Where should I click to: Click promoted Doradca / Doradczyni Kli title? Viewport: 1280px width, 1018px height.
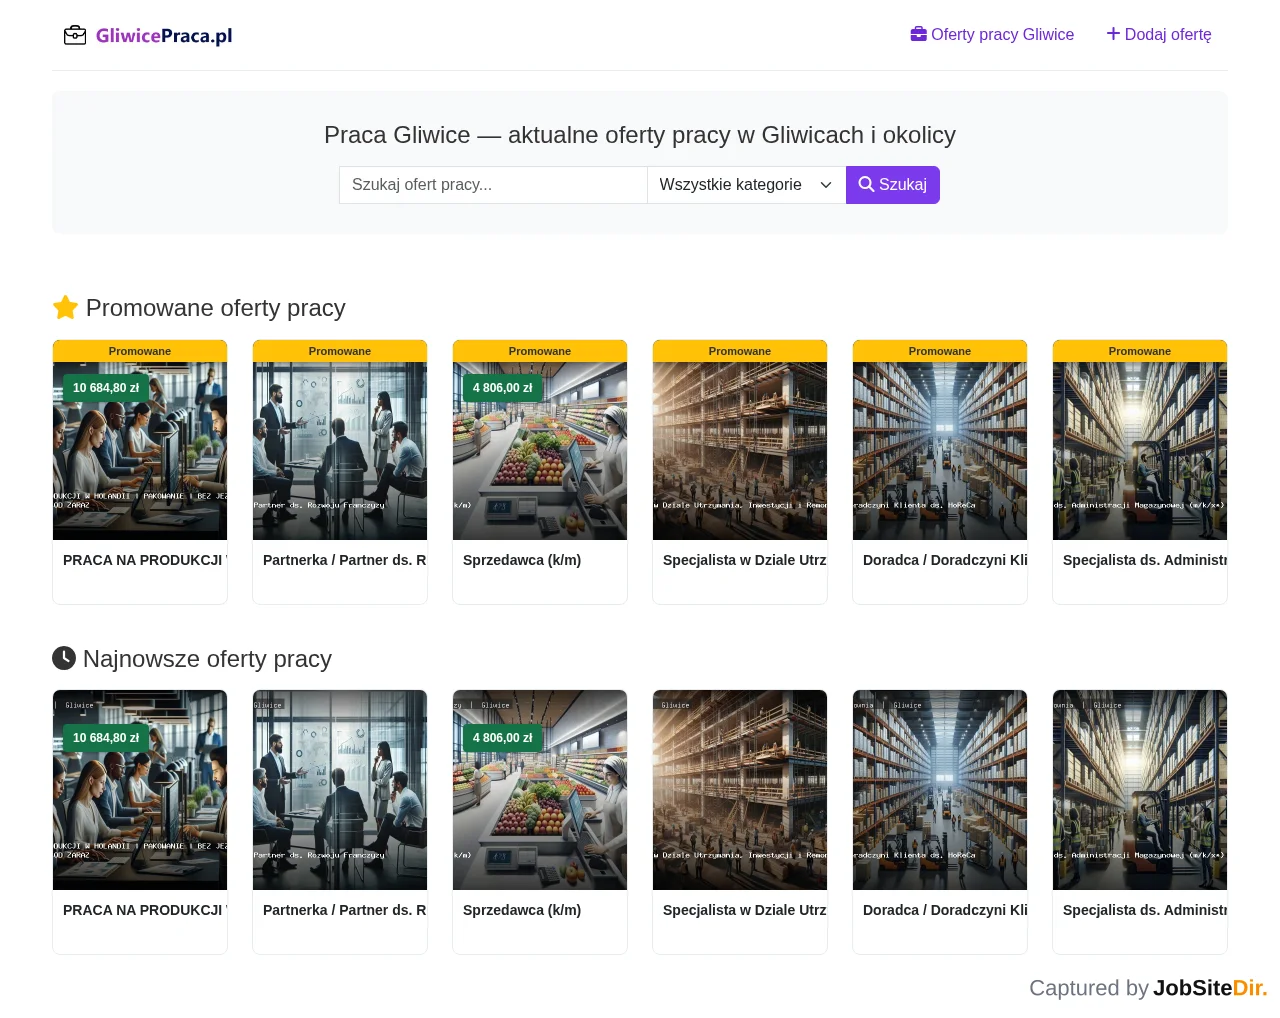945,560
